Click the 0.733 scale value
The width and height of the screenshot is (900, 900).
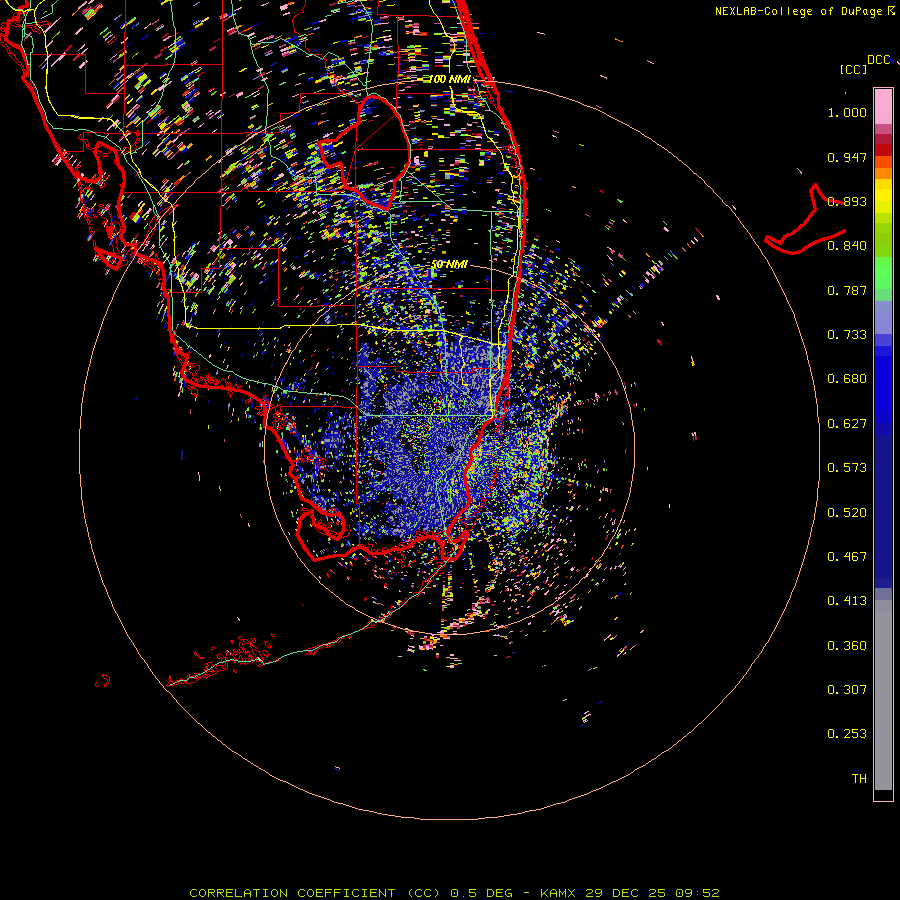click(847, 335)
